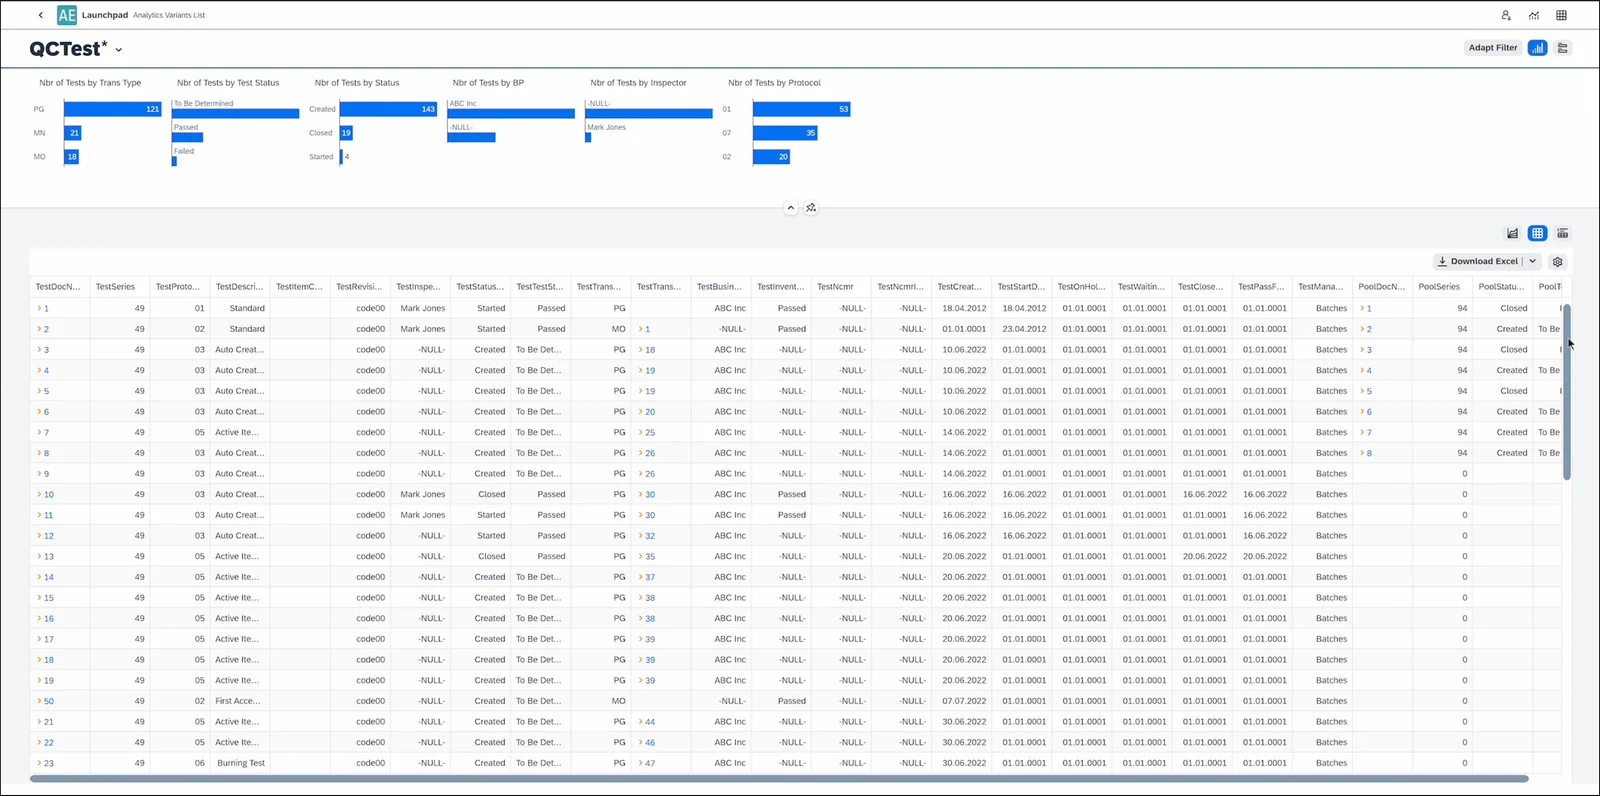Viewport: 1600px width, 796px height.
Task: Select the Mark Jones inspector bar
Action: click(x=588, y=137)
